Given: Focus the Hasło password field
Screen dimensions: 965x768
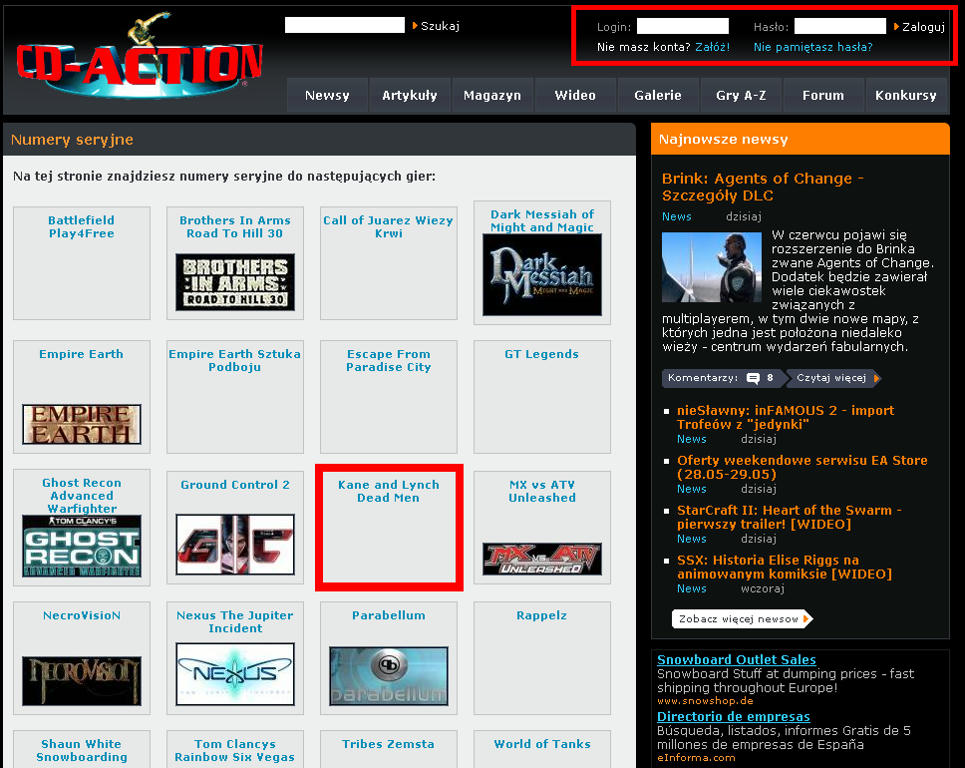Looking at the screenshot, I should [840, 26].
